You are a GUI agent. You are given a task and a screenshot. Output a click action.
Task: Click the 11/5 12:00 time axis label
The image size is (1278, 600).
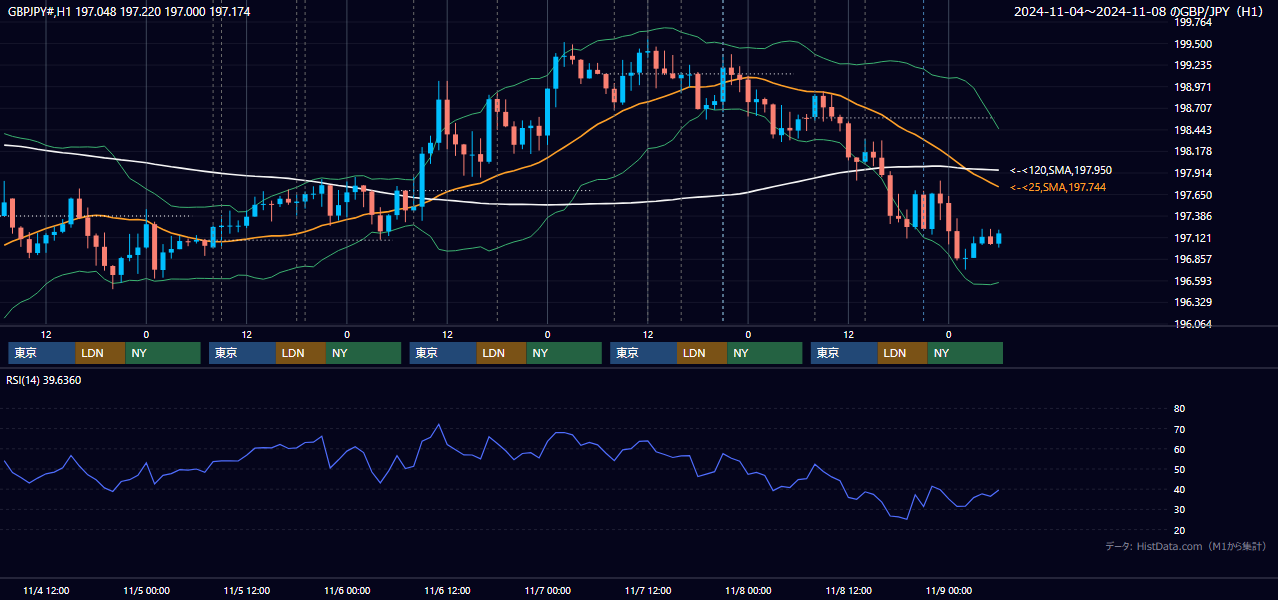tap(246, 590)
